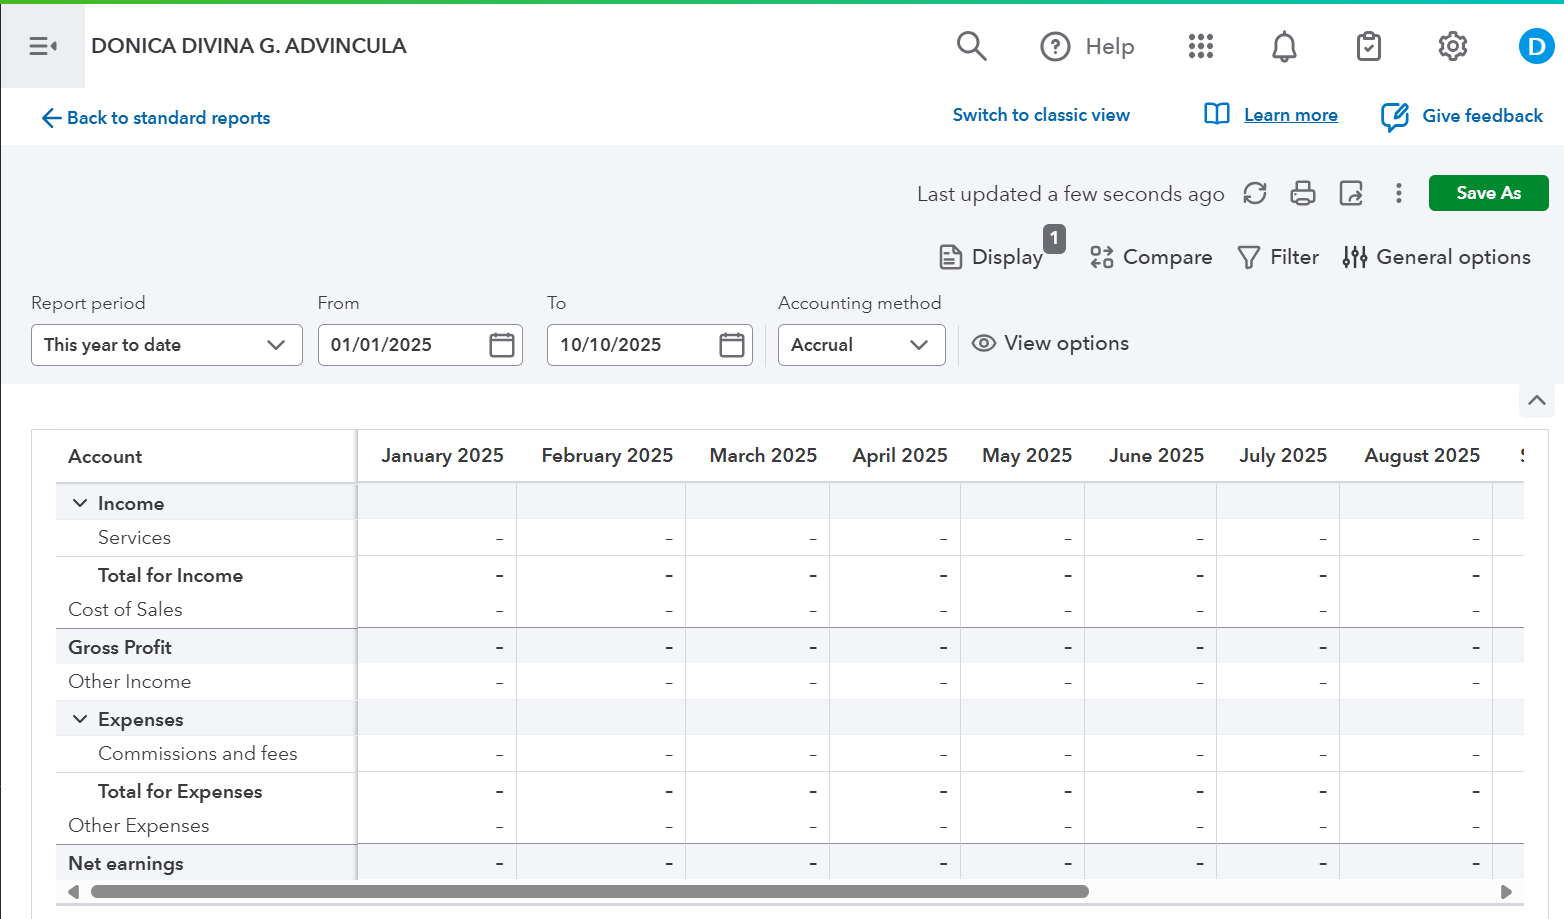Open the Report period dropdown
This screenshot has height=919, width=1564.
click(166, 345)
